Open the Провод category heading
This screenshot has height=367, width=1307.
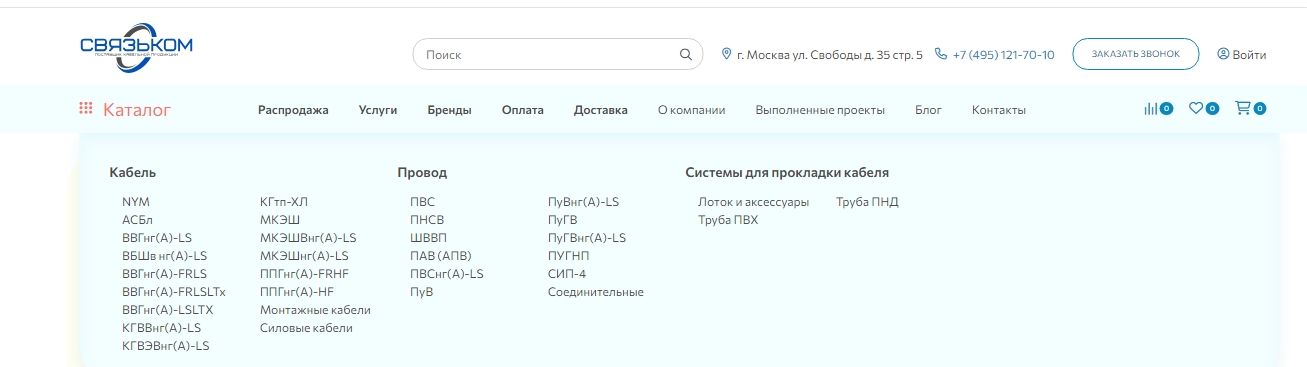[x=422, y=172]
